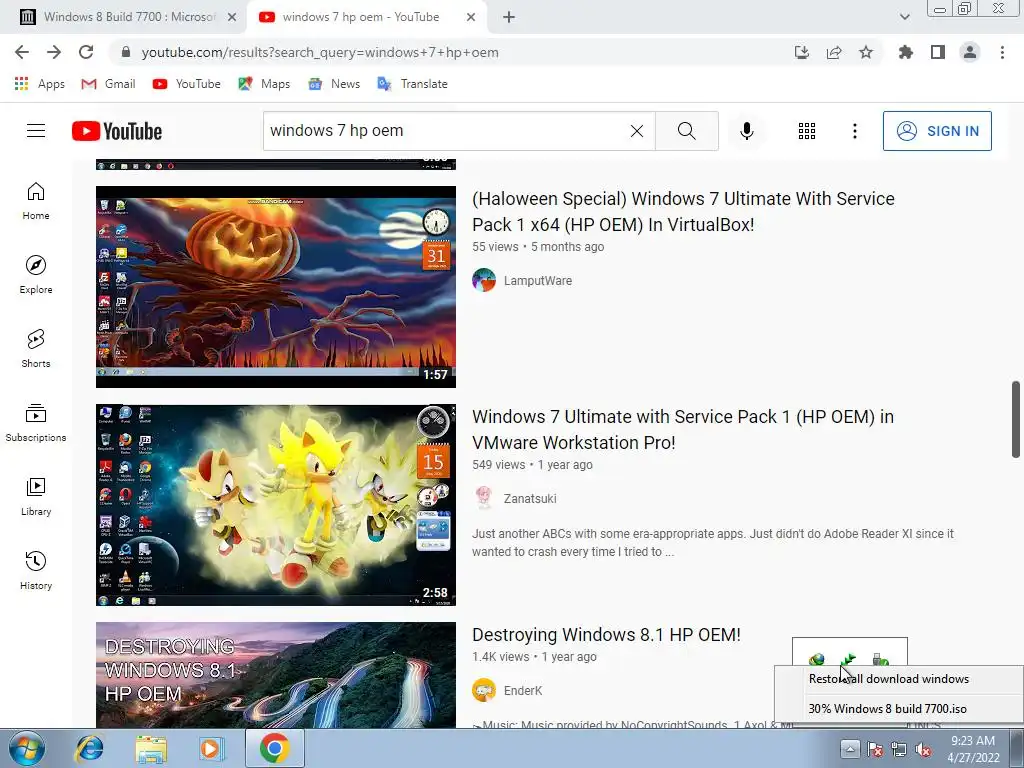Open YouTube settings three-dot menu
1024x768 pixels.
(x=854, y=131)
